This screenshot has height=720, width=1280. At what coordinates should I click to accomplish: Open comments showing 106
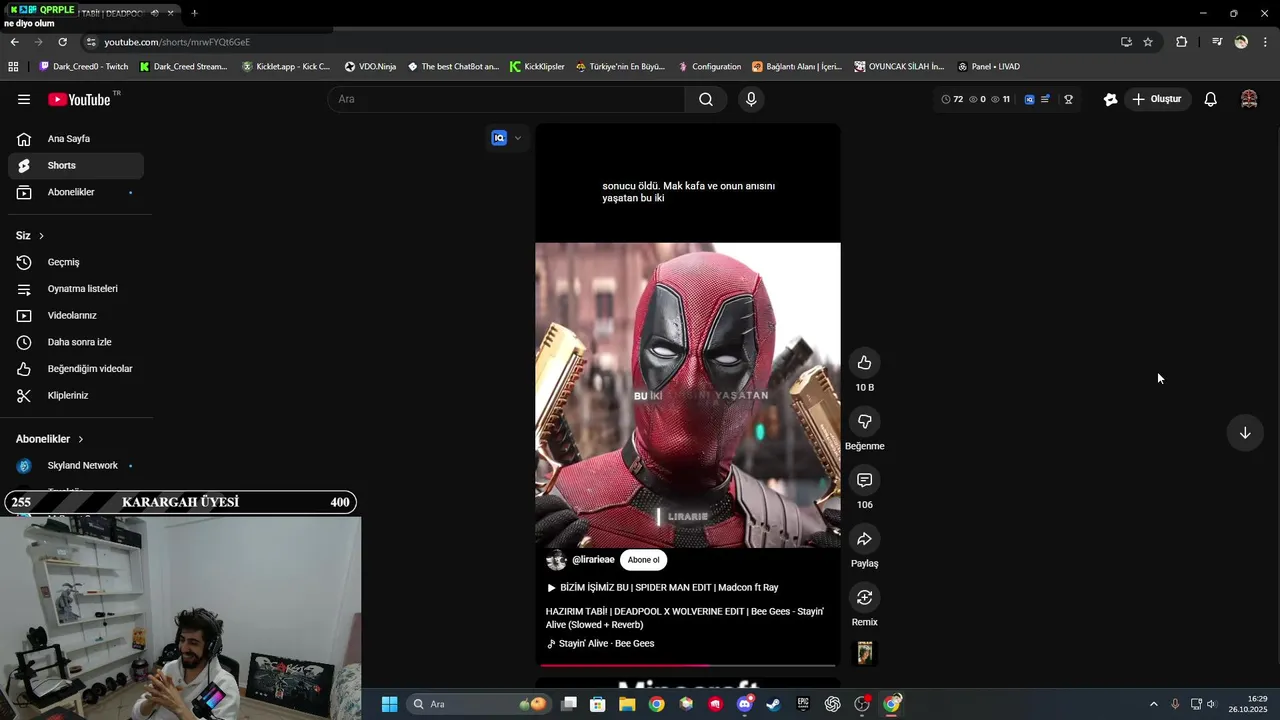tap(865, 480)
